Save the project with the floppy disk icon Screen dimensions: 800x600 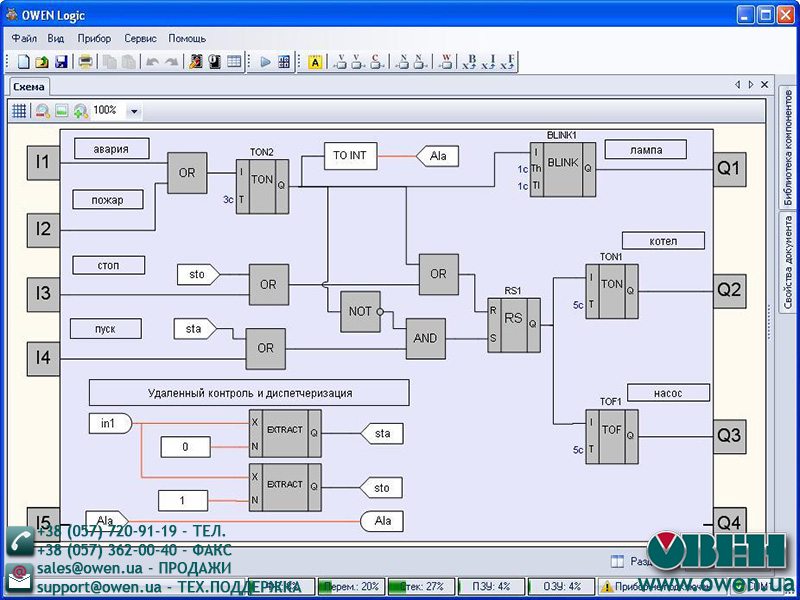tap(61, 62)
